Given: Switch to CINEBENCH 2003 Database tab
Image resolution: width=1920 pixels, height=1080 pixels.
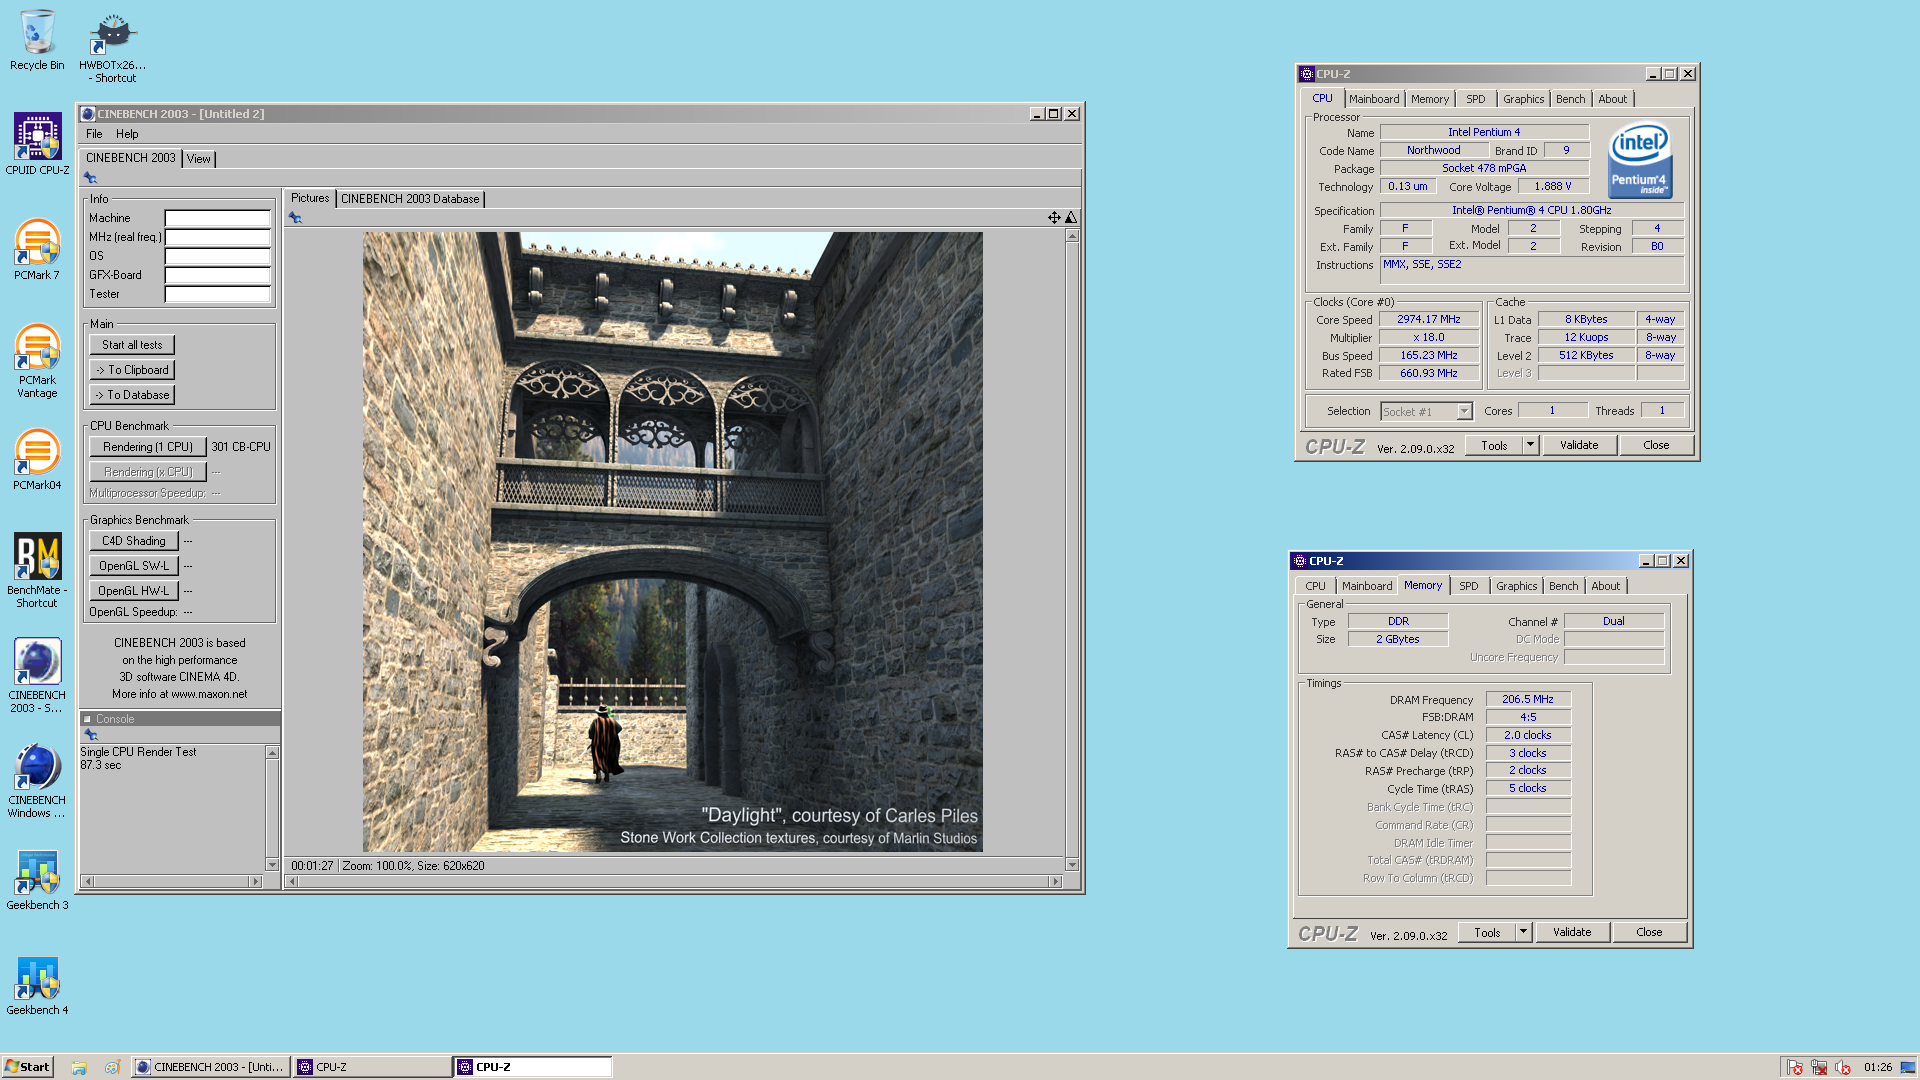Looking at the screenshot, I should pos(410,199).
